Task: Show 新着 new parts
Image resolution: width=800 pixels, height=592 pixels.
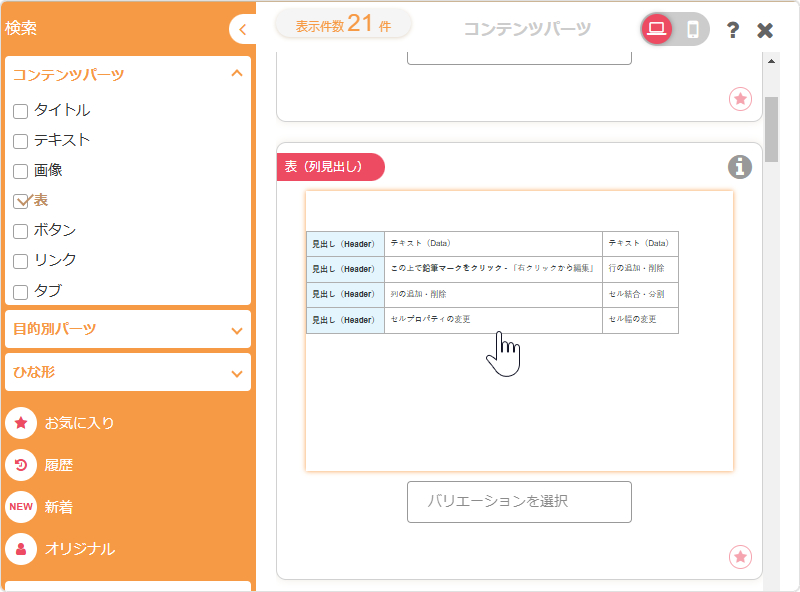Action: click(60, 507)
